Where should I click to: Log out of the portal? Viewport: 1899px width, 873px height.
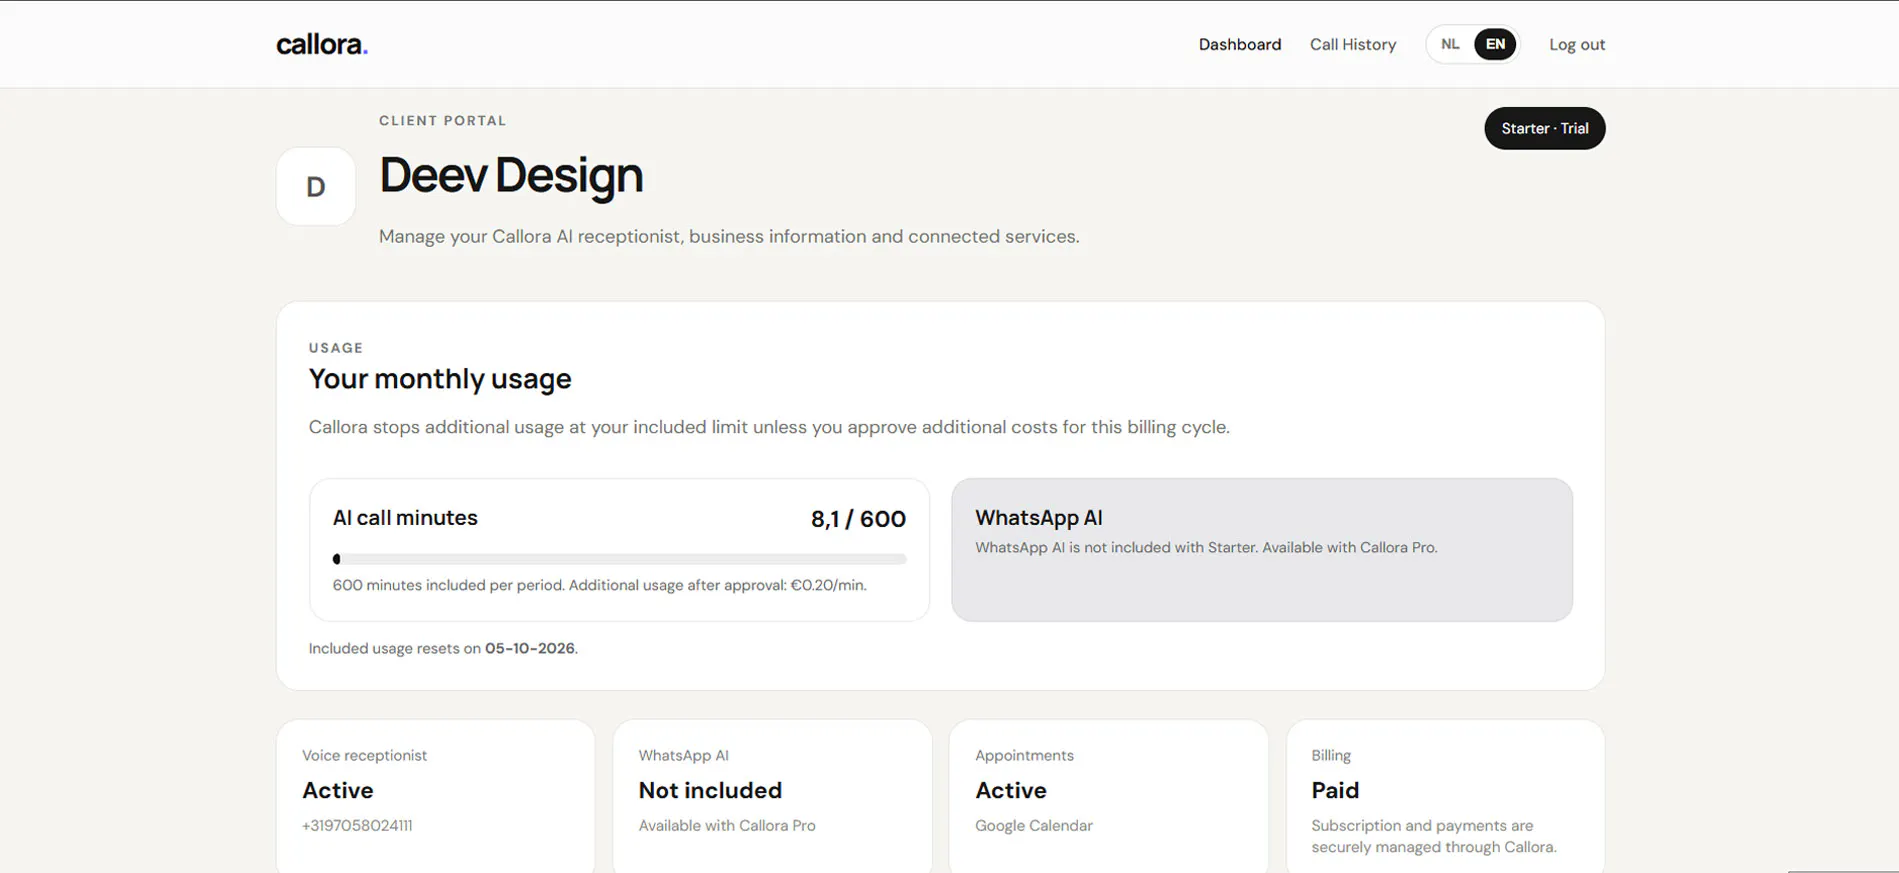pyautogui.click(x=1577, y=44)
